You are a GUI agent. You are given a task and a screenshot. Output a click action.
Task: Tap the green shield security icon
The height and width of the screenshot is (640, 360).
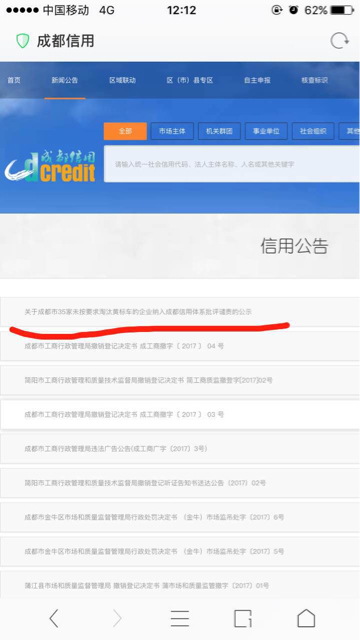22,41
